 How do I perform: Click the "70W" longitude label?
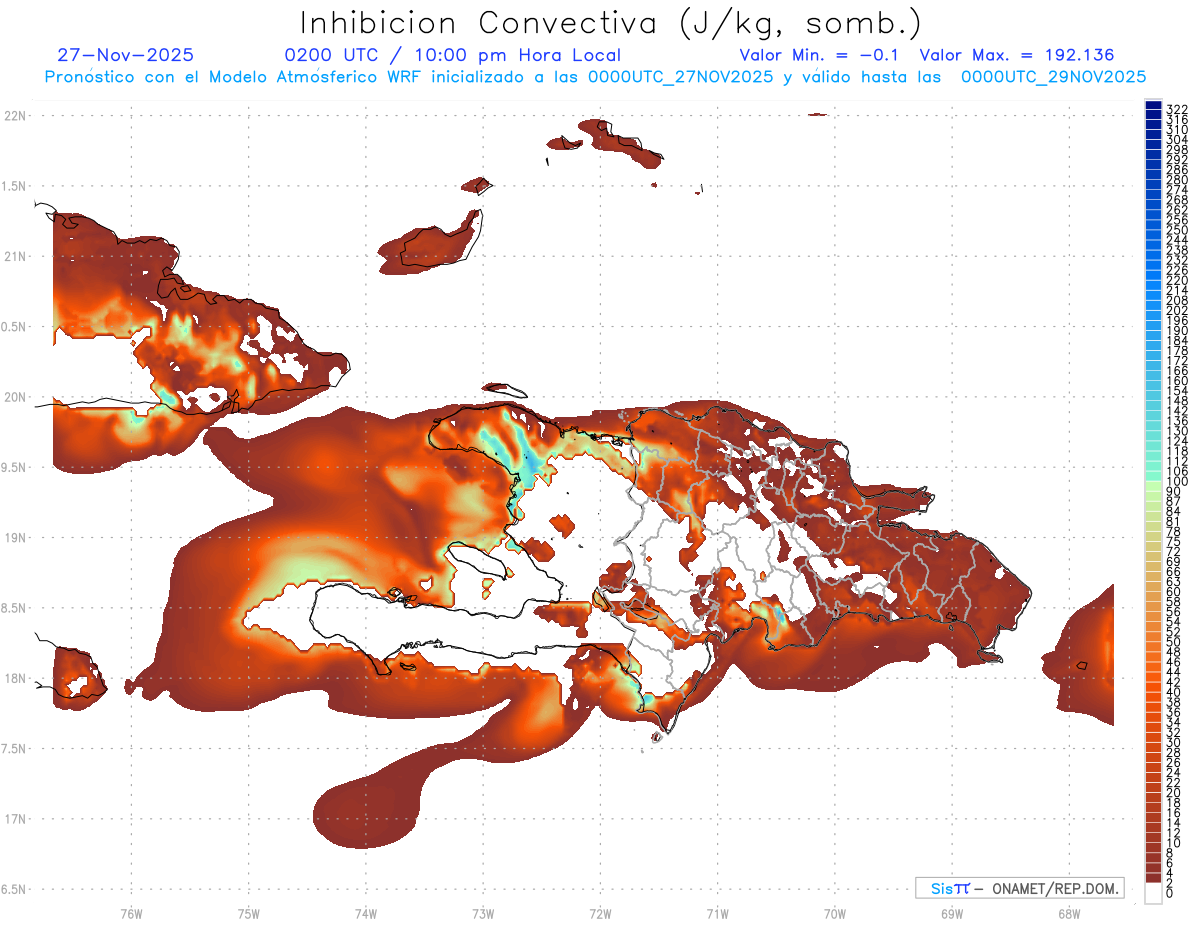click(835, 912)
